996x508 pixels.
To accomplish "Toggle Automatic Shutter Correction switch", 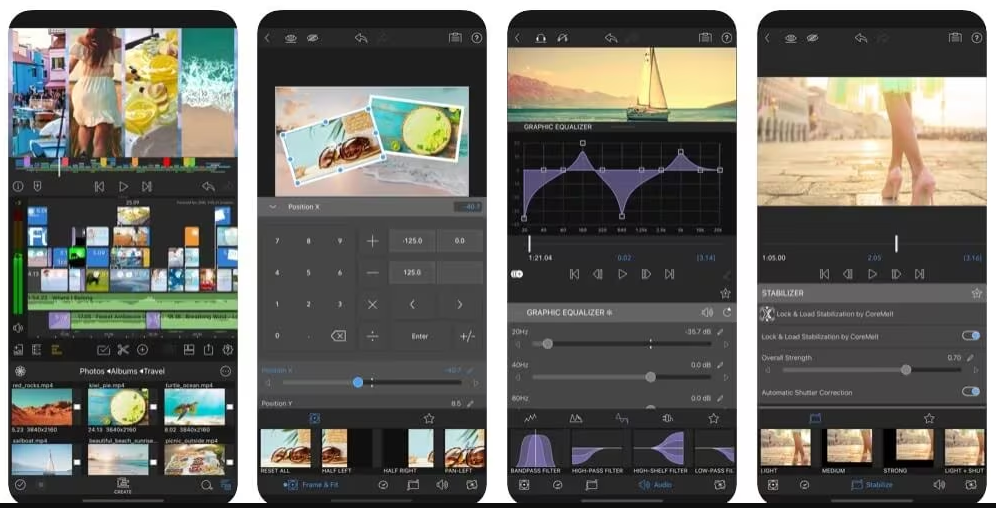I will point(971,392).
